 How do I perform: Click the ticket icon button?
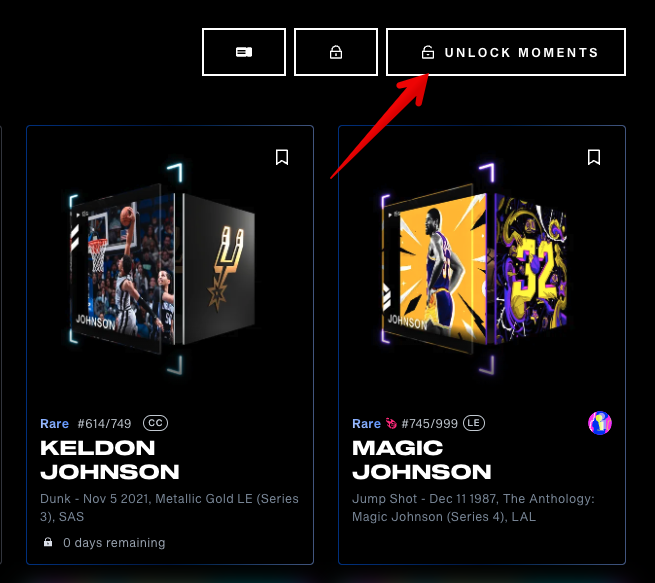pos(244,52)
